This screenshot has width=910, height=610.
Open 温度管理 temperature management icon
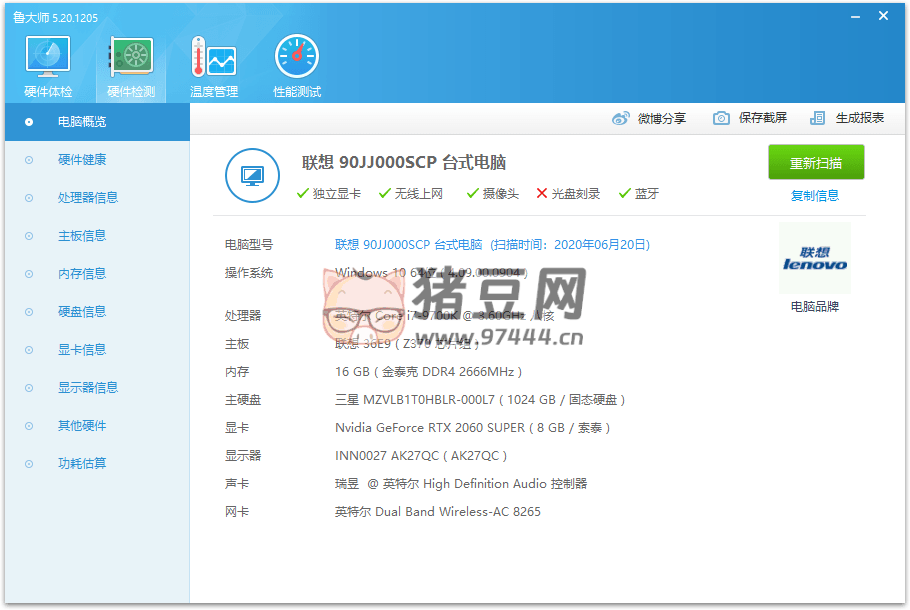click(x=214, y=64)
